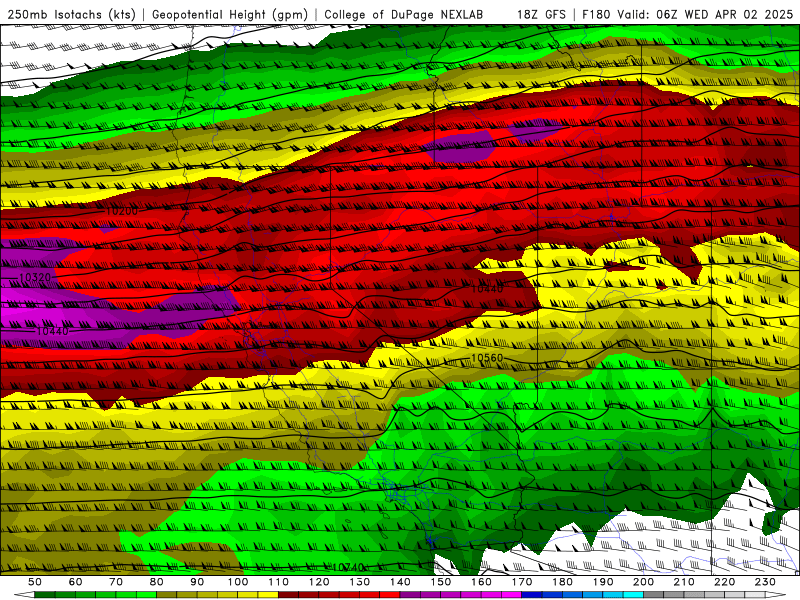Click the 10320 height contour label
The image size is (800, 600).
(35, 278)
